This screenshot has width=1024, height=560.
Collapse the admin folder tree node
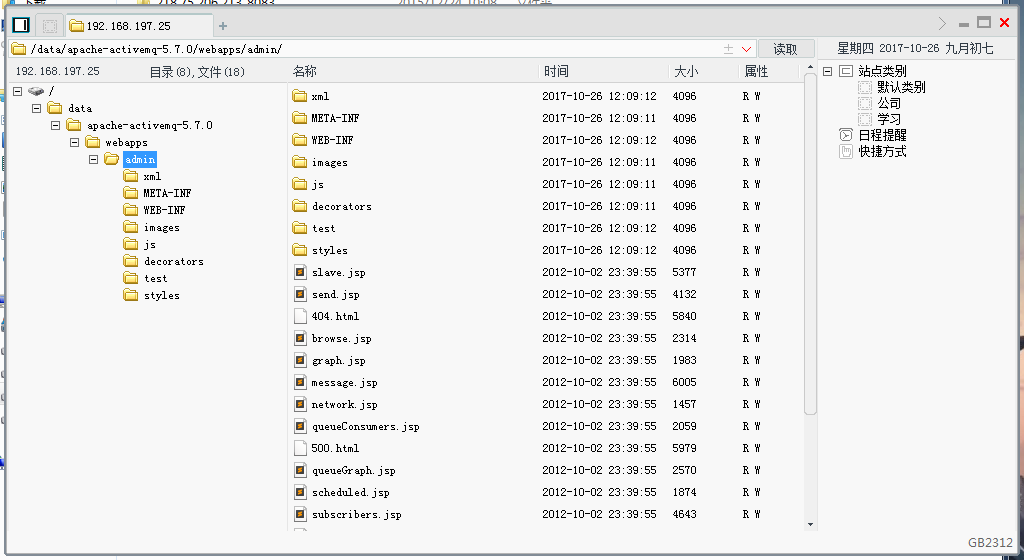(93, 159)
